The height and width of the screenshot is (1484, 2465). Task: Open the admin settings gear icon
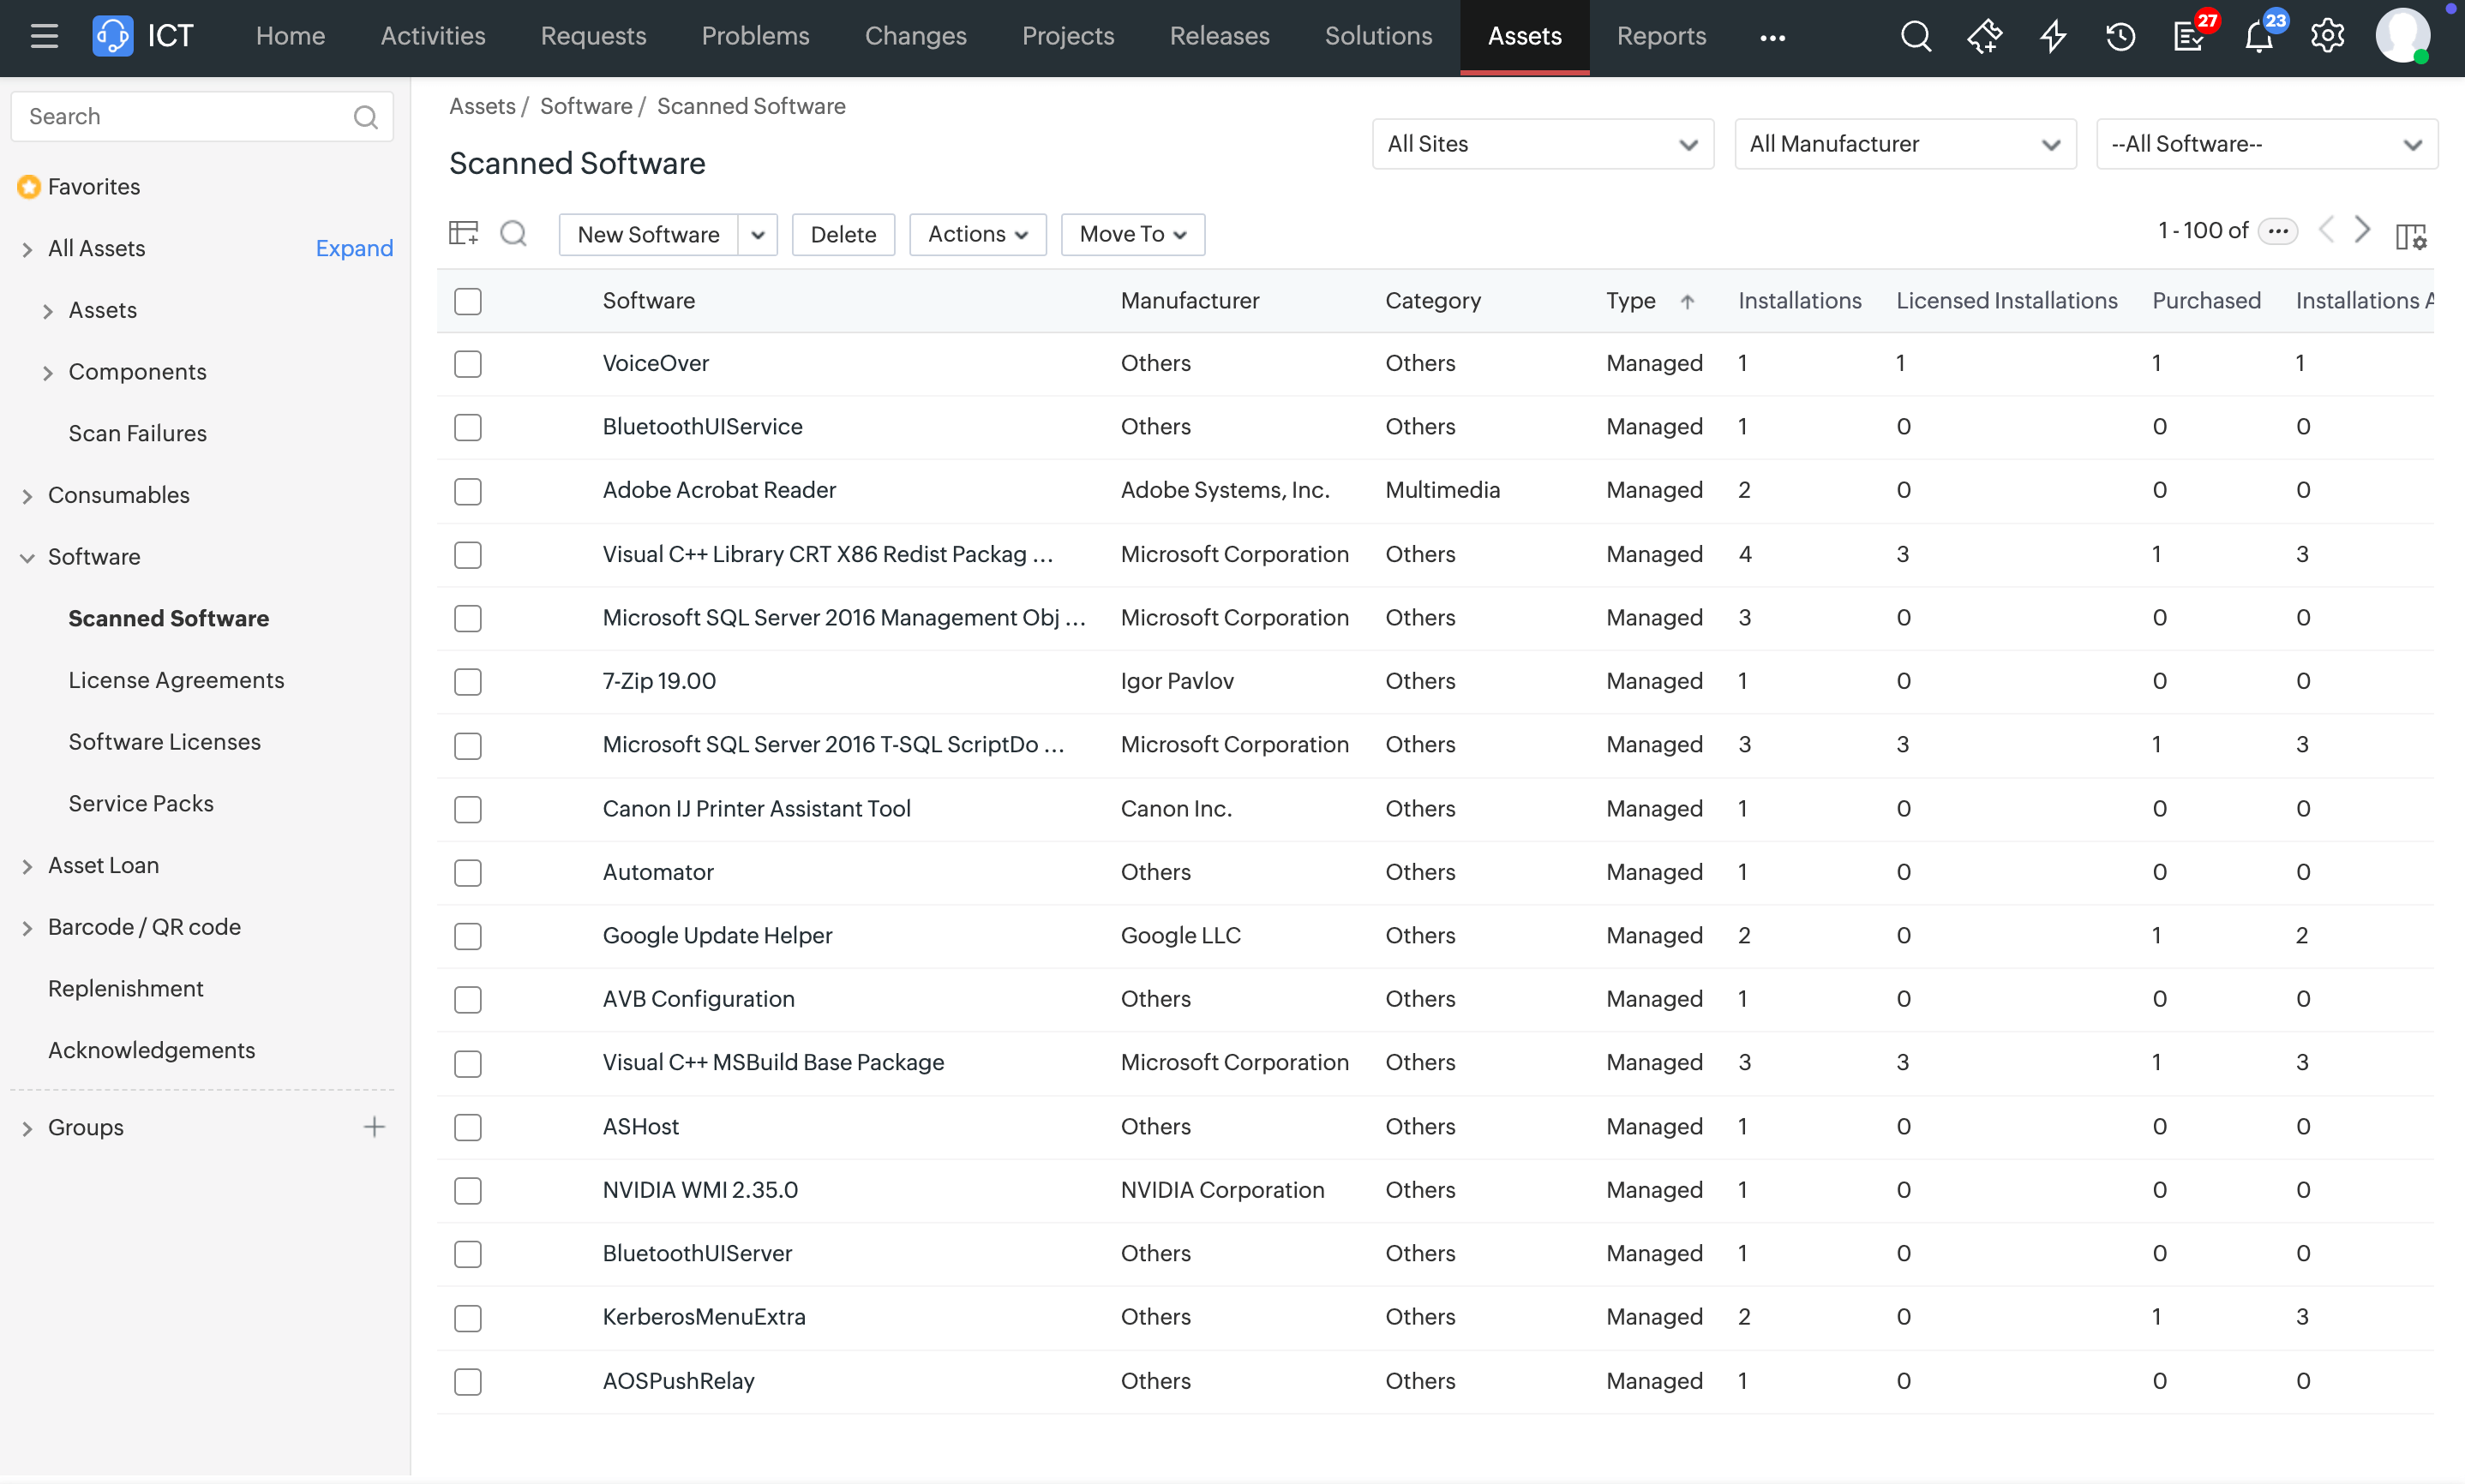coord(2327,37)
